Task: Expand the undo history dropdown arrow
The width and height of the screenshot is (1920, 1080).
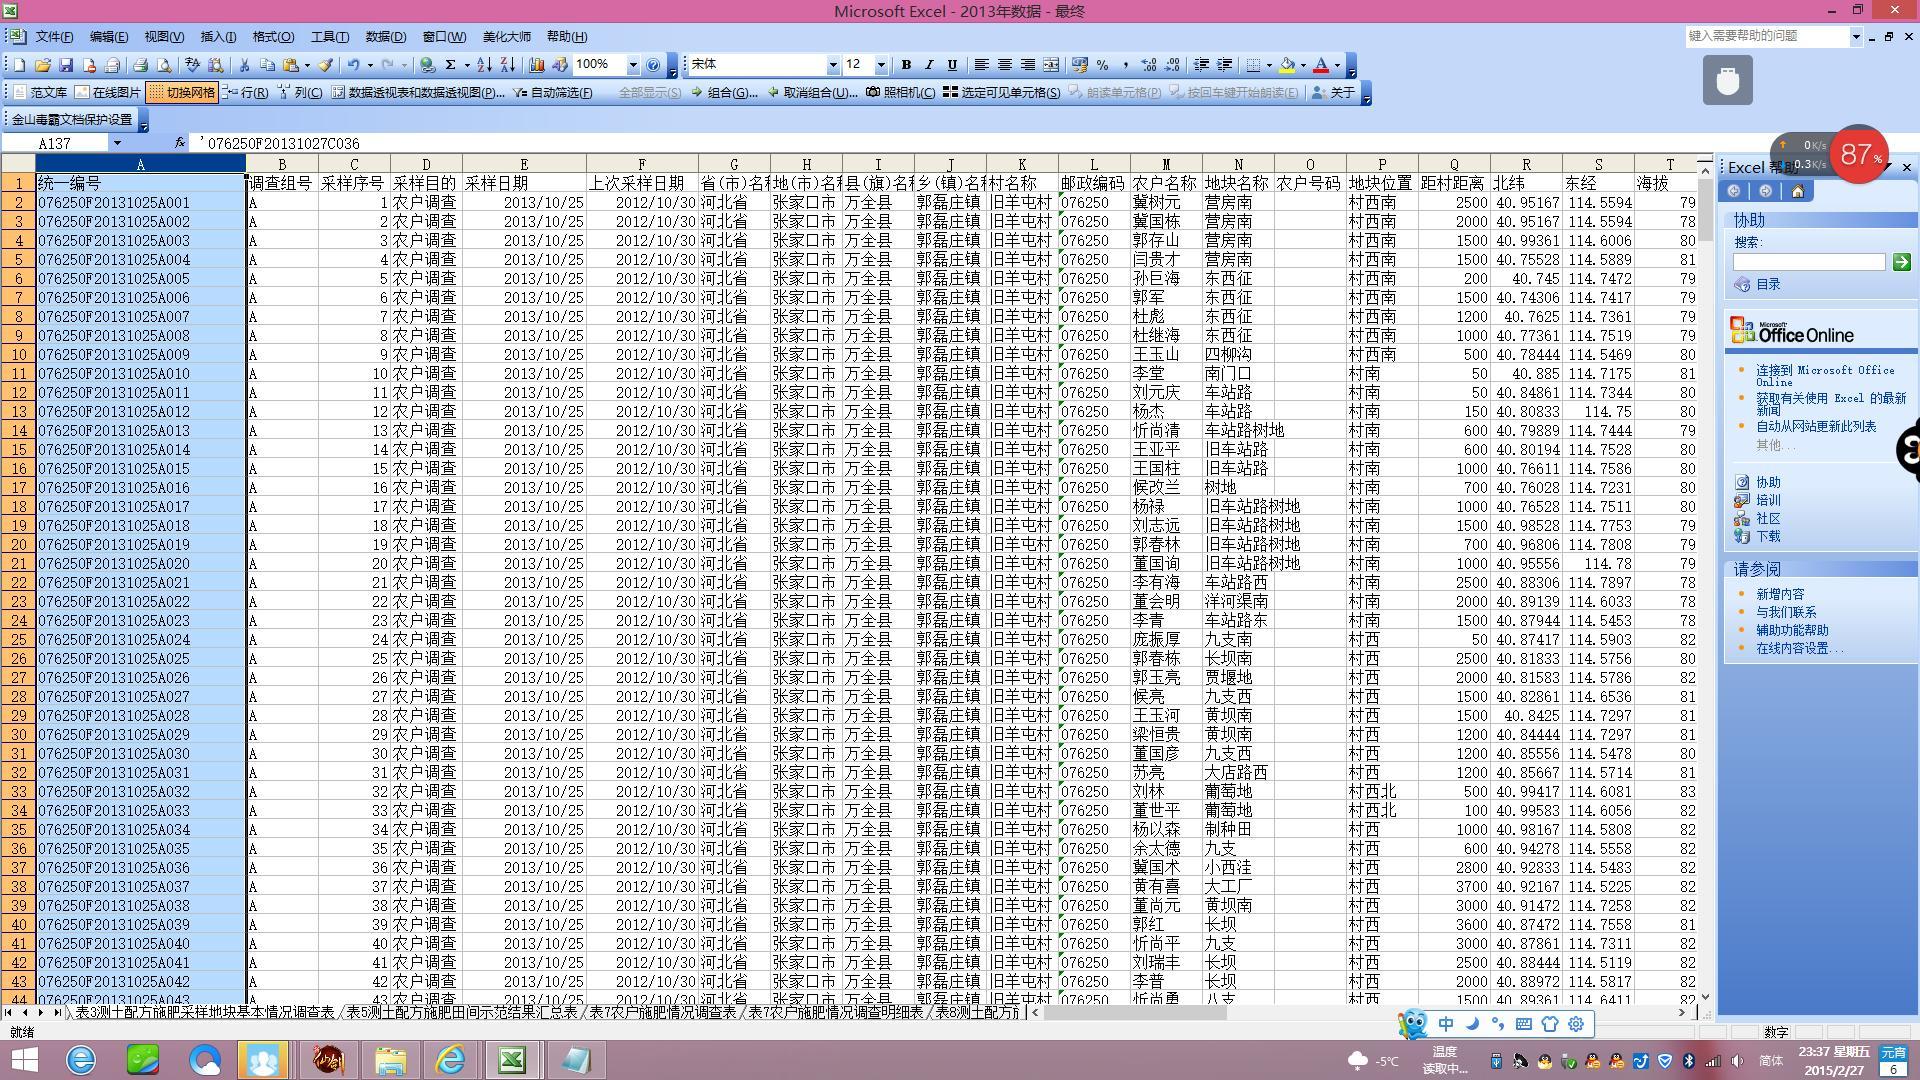Action: pos(370,65)
